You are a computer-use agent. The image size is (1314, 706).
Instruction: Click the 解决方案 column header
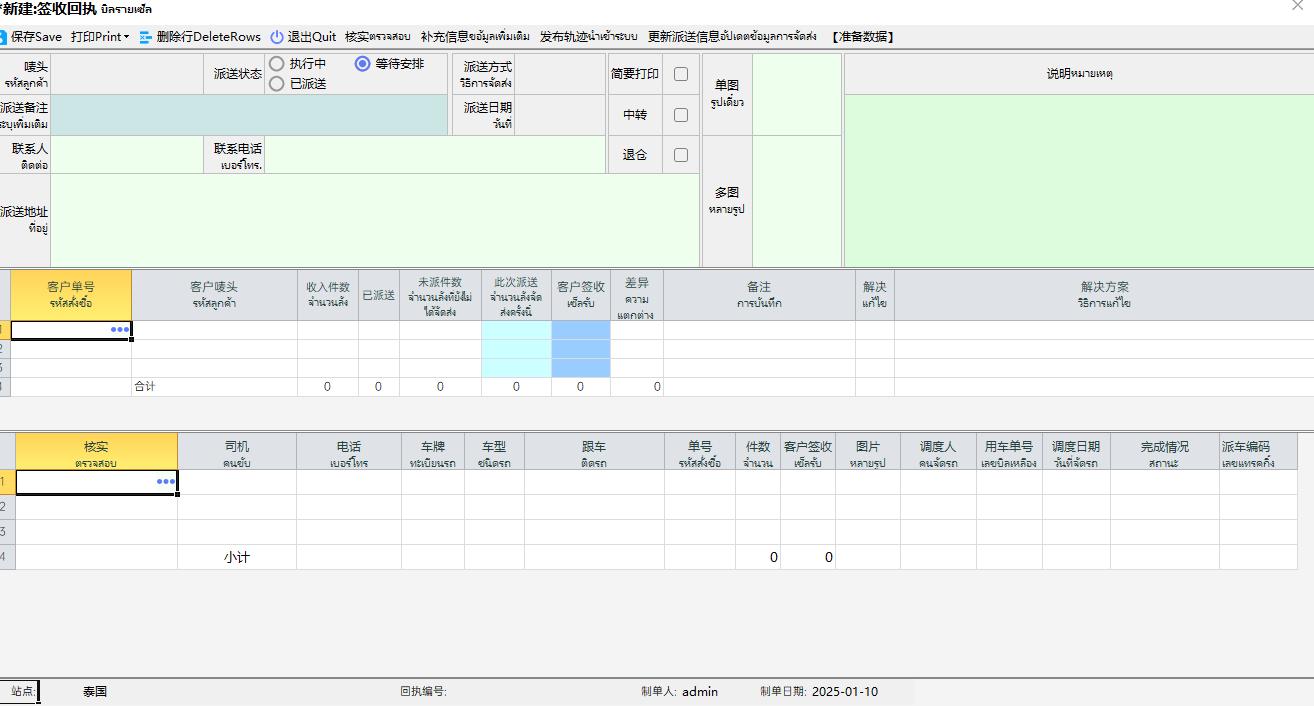pyautogui.click(x=1104, y=294)
